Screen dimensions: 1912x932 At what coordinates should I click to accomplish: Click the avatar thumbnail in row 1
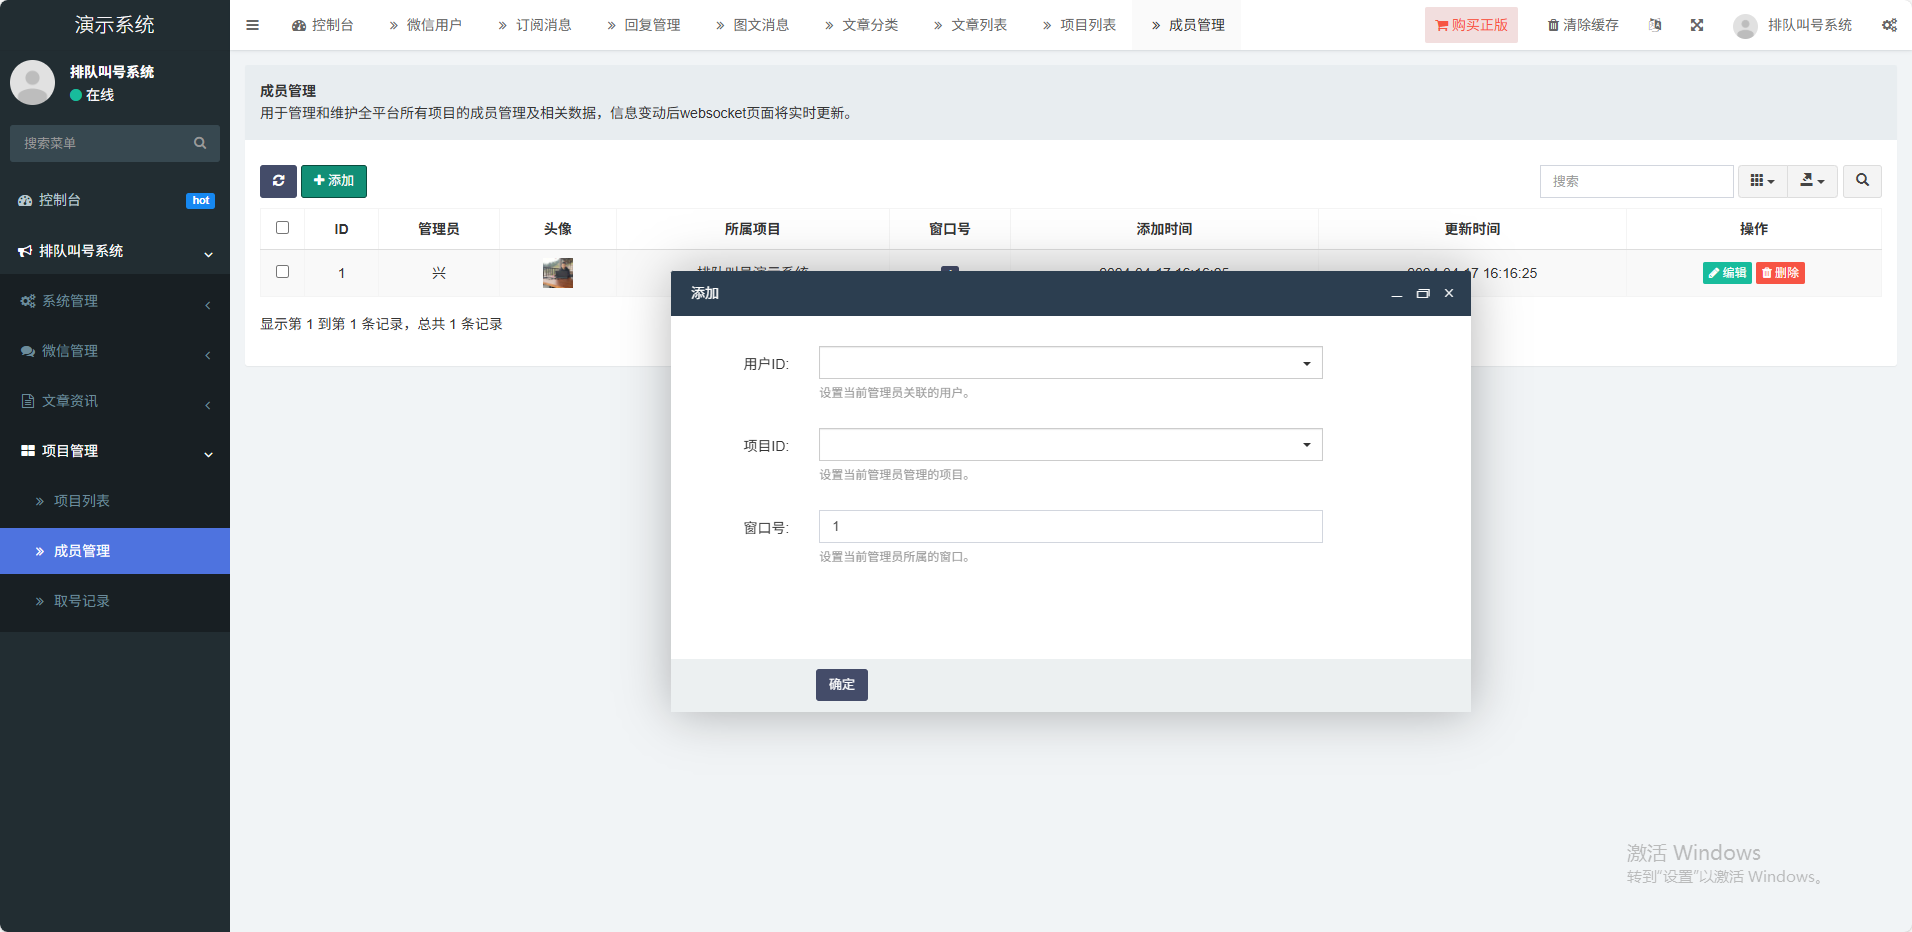coord(558,273)
